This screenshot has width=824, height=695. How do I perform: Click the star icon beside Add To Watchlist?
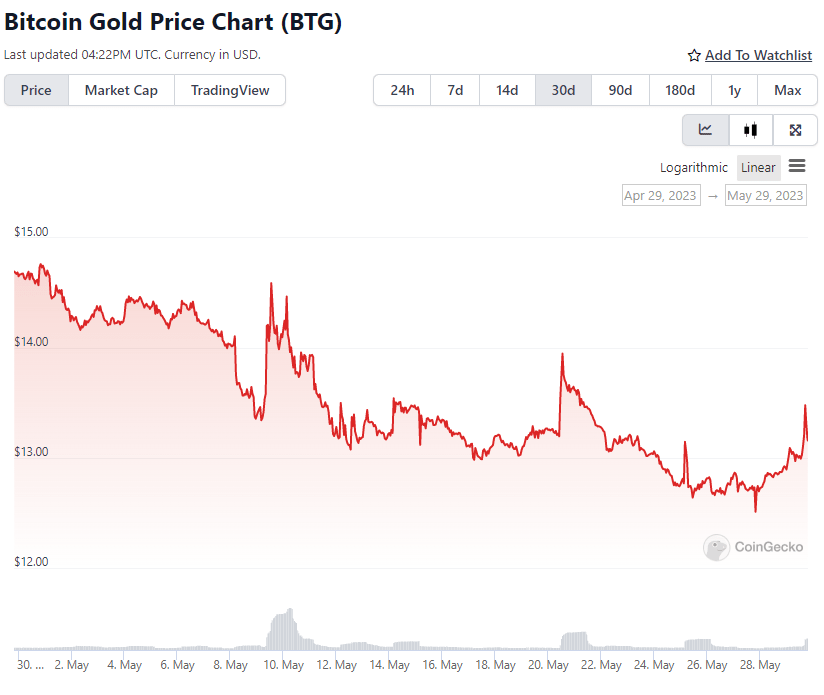pyautogui.click(x=694, y=55)
